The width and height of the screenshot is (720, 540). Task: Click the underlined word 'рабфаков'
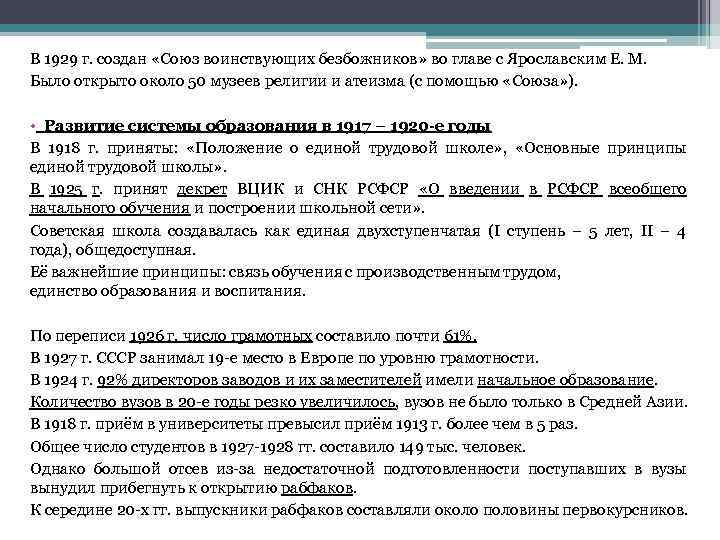click(x=317, y=488)
